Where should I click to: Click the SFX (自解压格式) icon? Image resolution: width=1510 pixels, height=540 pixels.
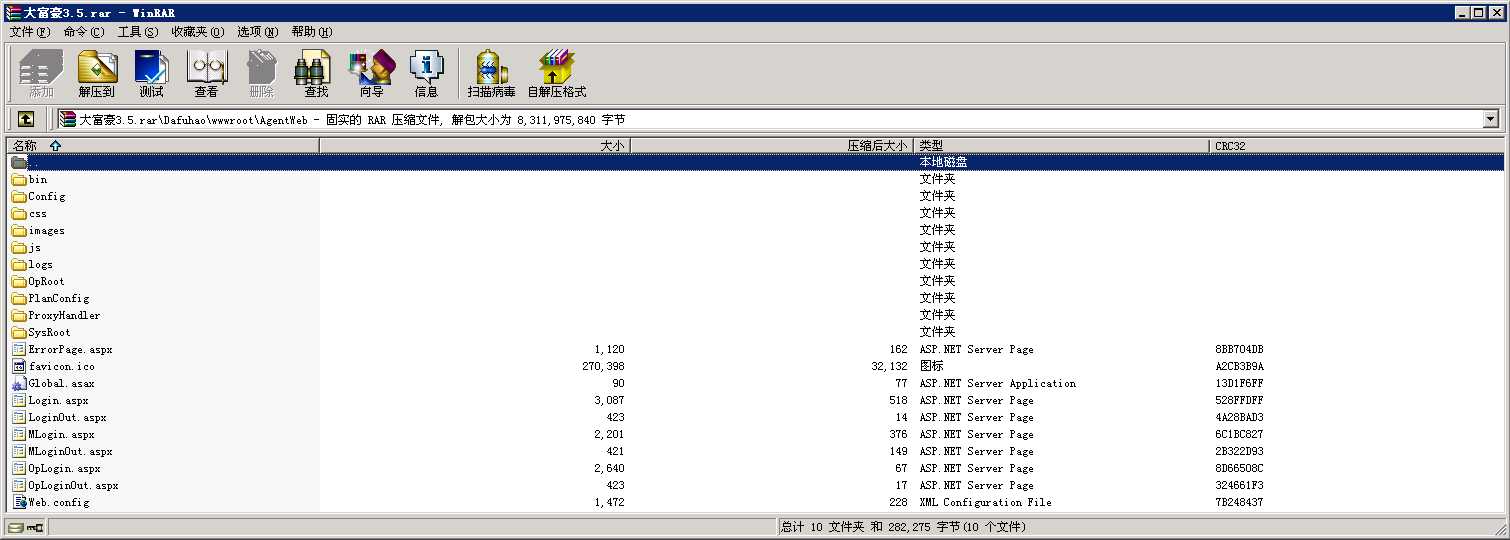557,74
